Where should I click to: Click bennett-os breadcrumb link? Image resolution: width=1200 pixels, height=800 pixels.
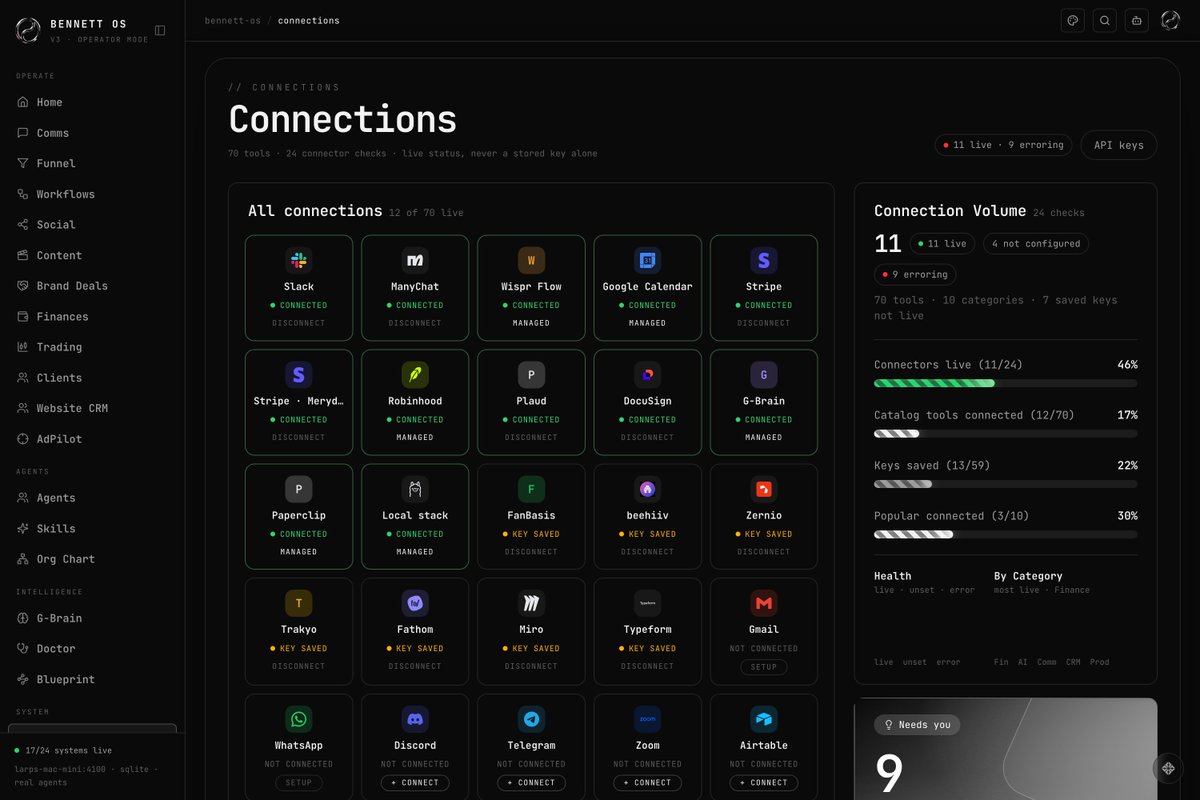click(231, 20)
